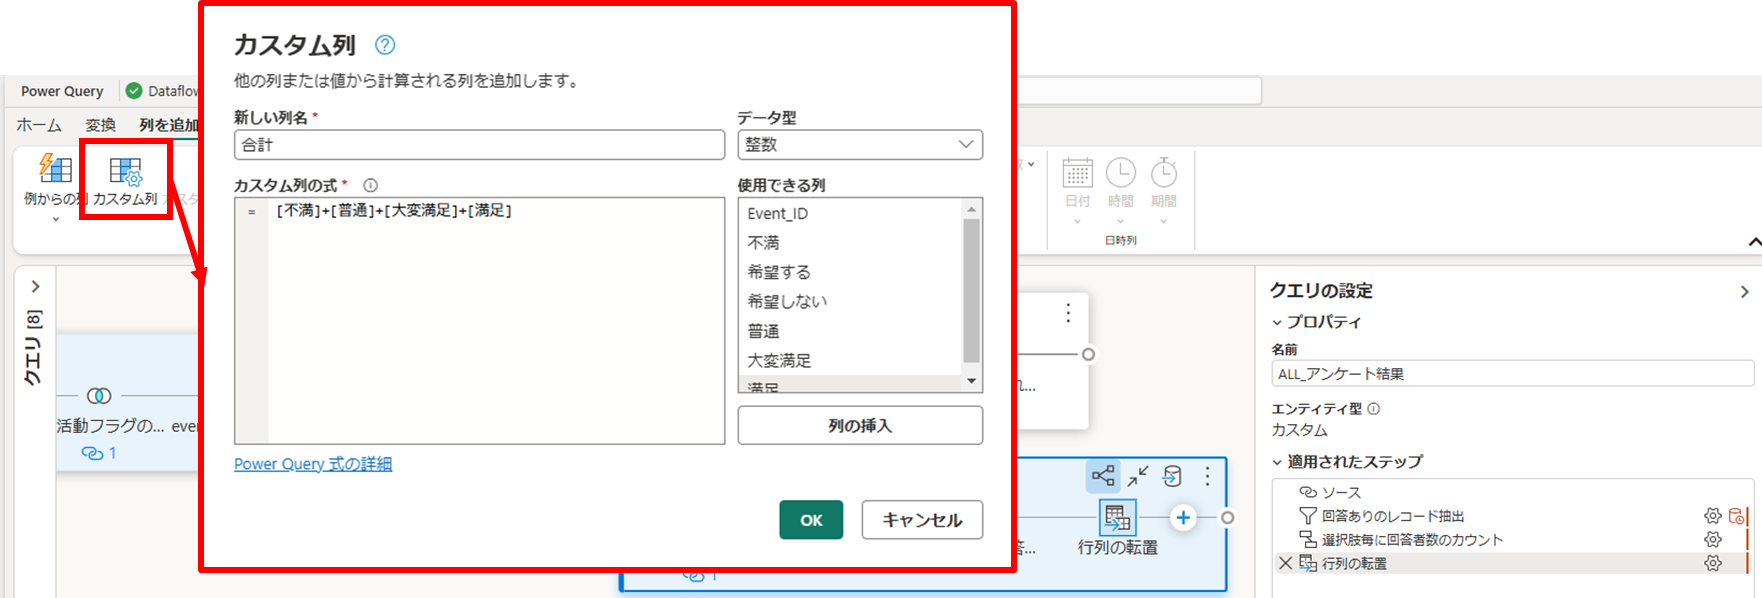Open the データ型 dropdown showing 整数

860,144
